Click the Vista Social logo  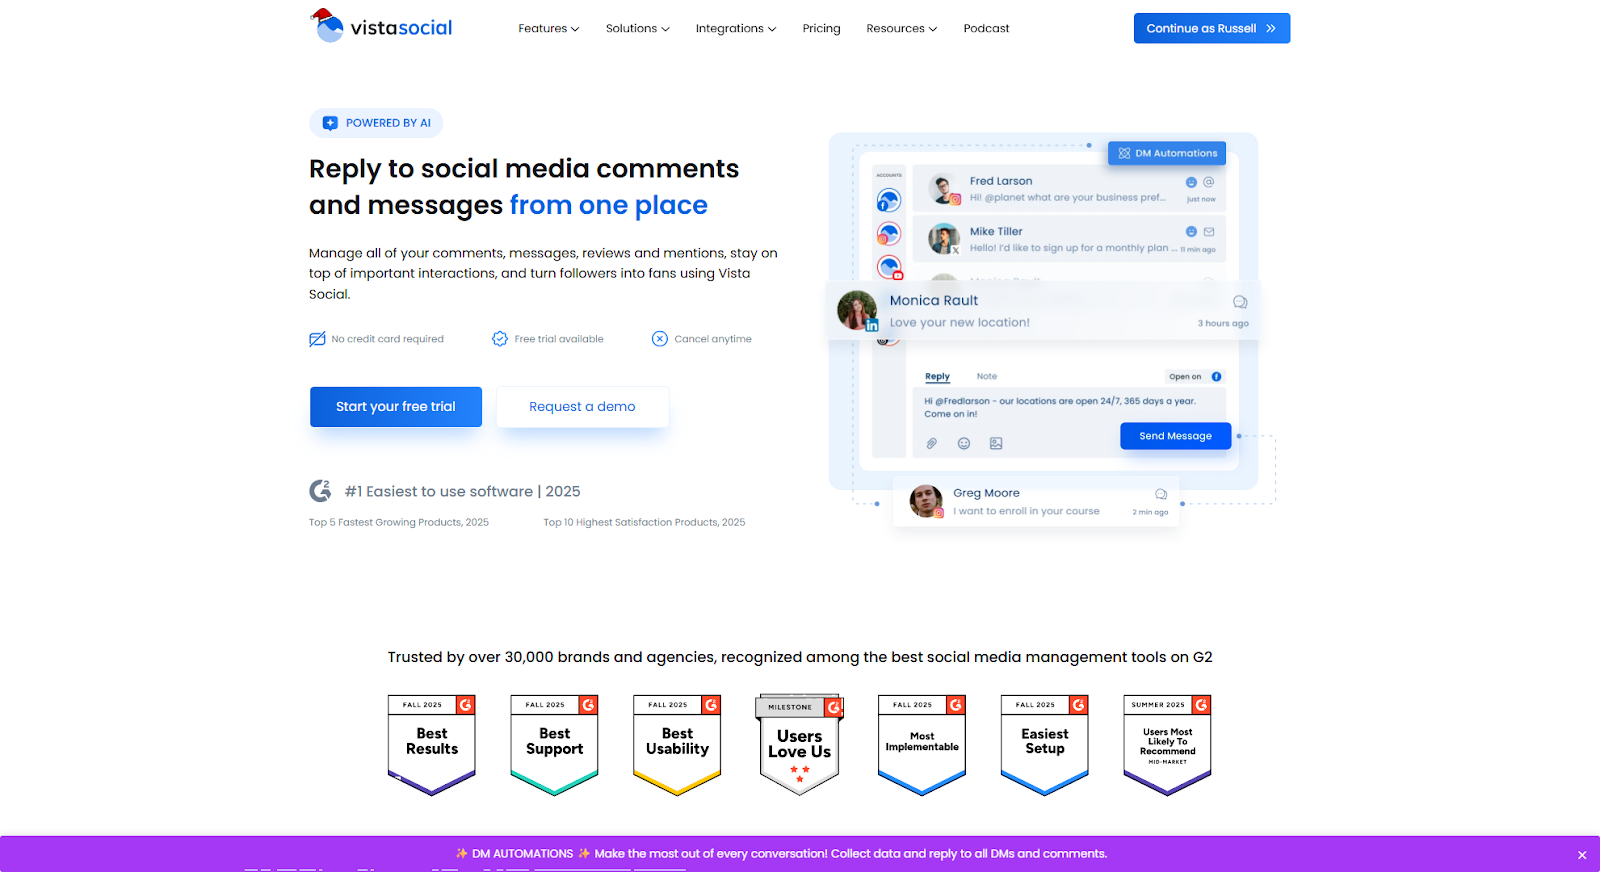tap(381, 27)
